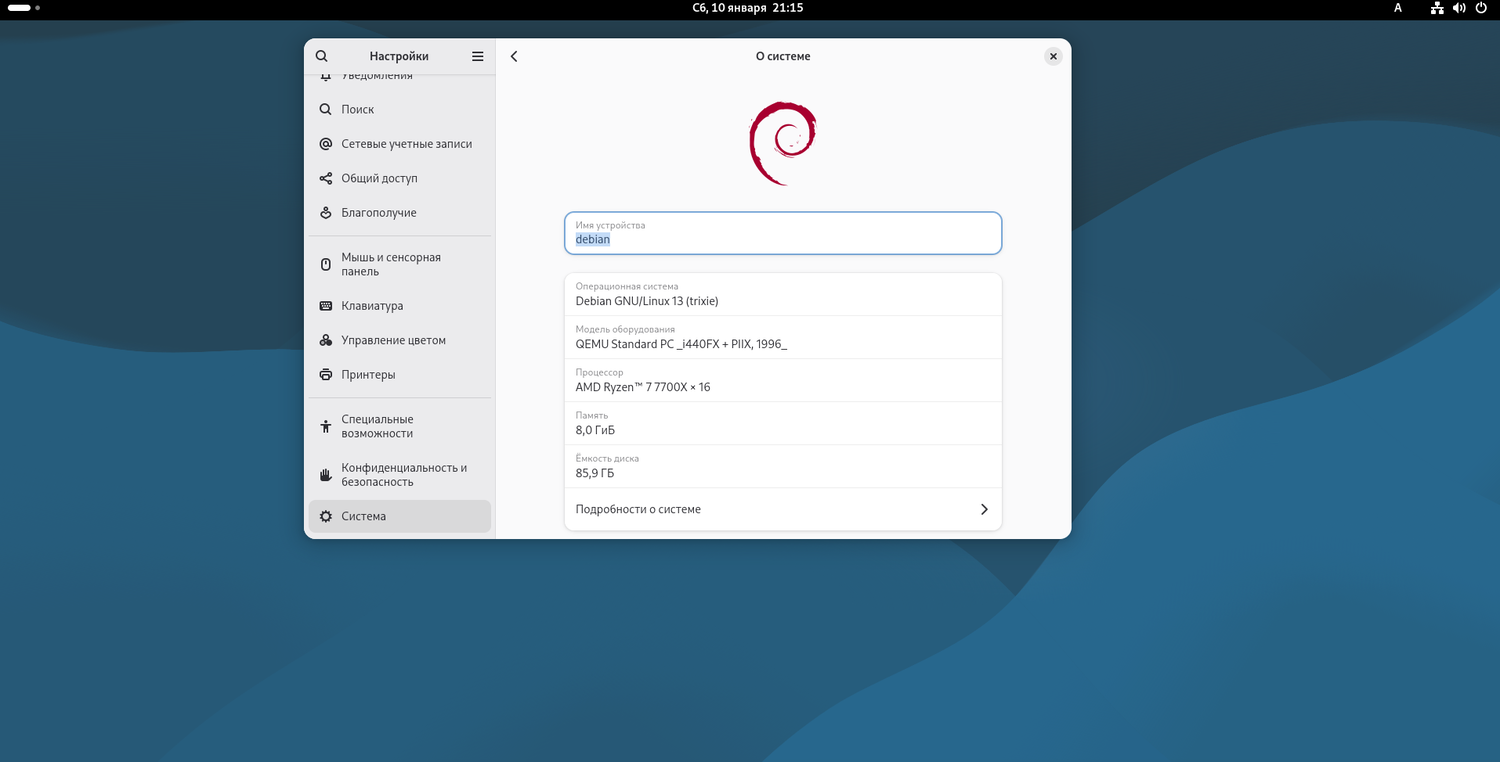The height and width of the screenshot is (762, 1500).
Task: Open the Благополучие panel
Action: point(400,213)
